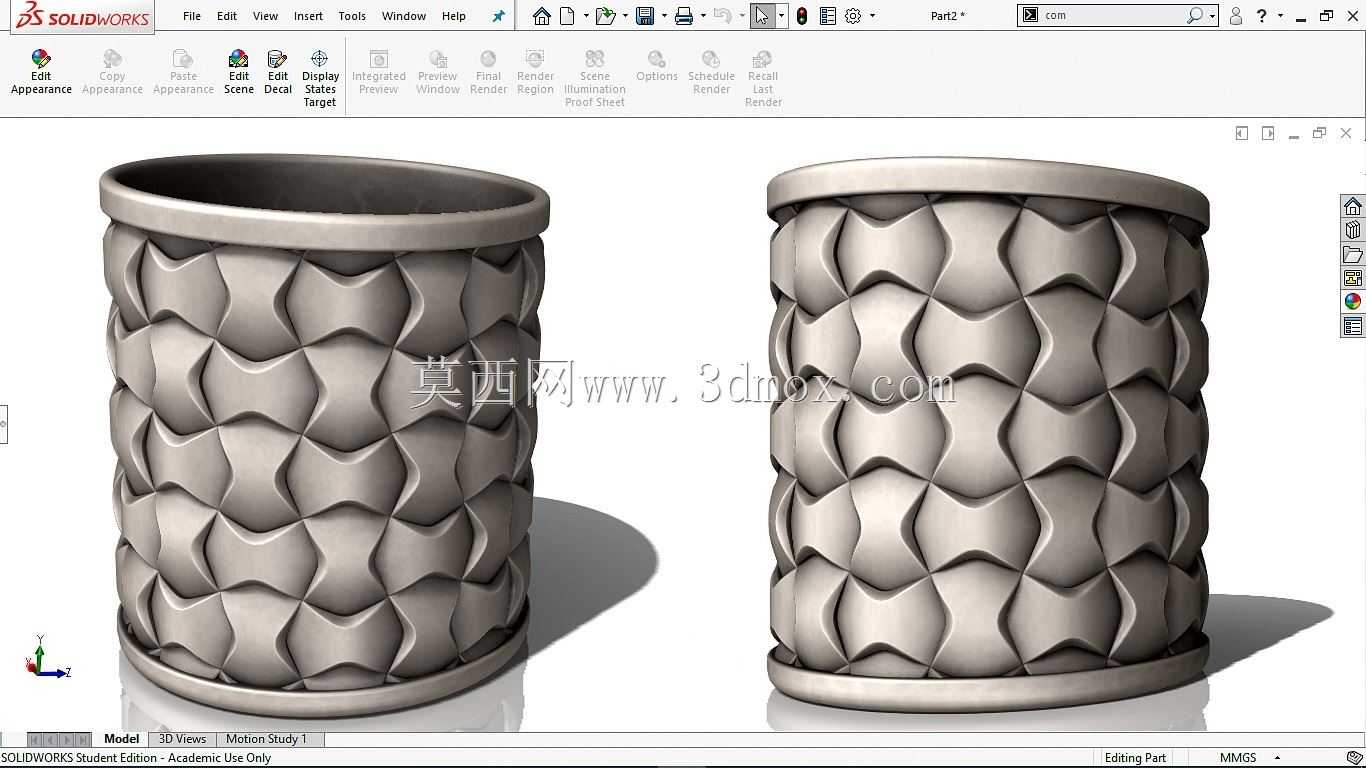This screenshot has height=768, width=1366.
Task: Open the Schedule Render dialog
Action: 711,72
